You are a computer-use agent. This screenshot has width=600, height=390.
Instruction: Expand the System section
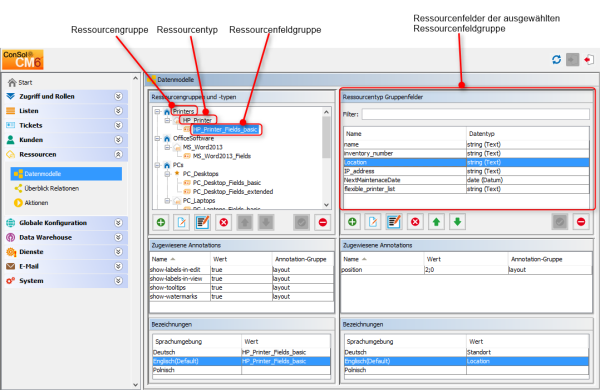(x=119, y=281)
